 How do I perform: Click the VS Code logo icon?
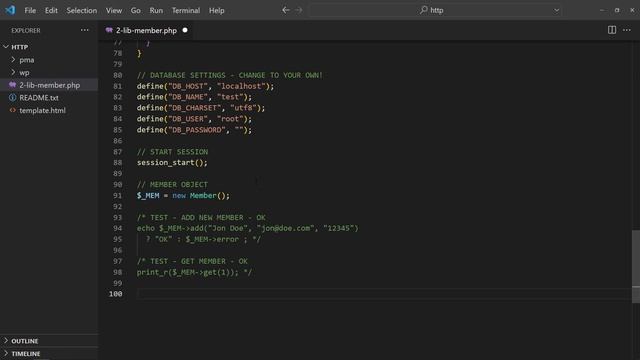click(x=10, y=10)
